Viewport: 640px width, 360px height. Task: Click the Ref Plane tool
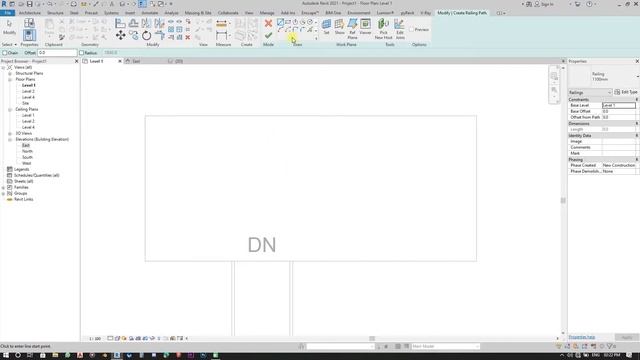pyautogui.click(x=352, y=29)
